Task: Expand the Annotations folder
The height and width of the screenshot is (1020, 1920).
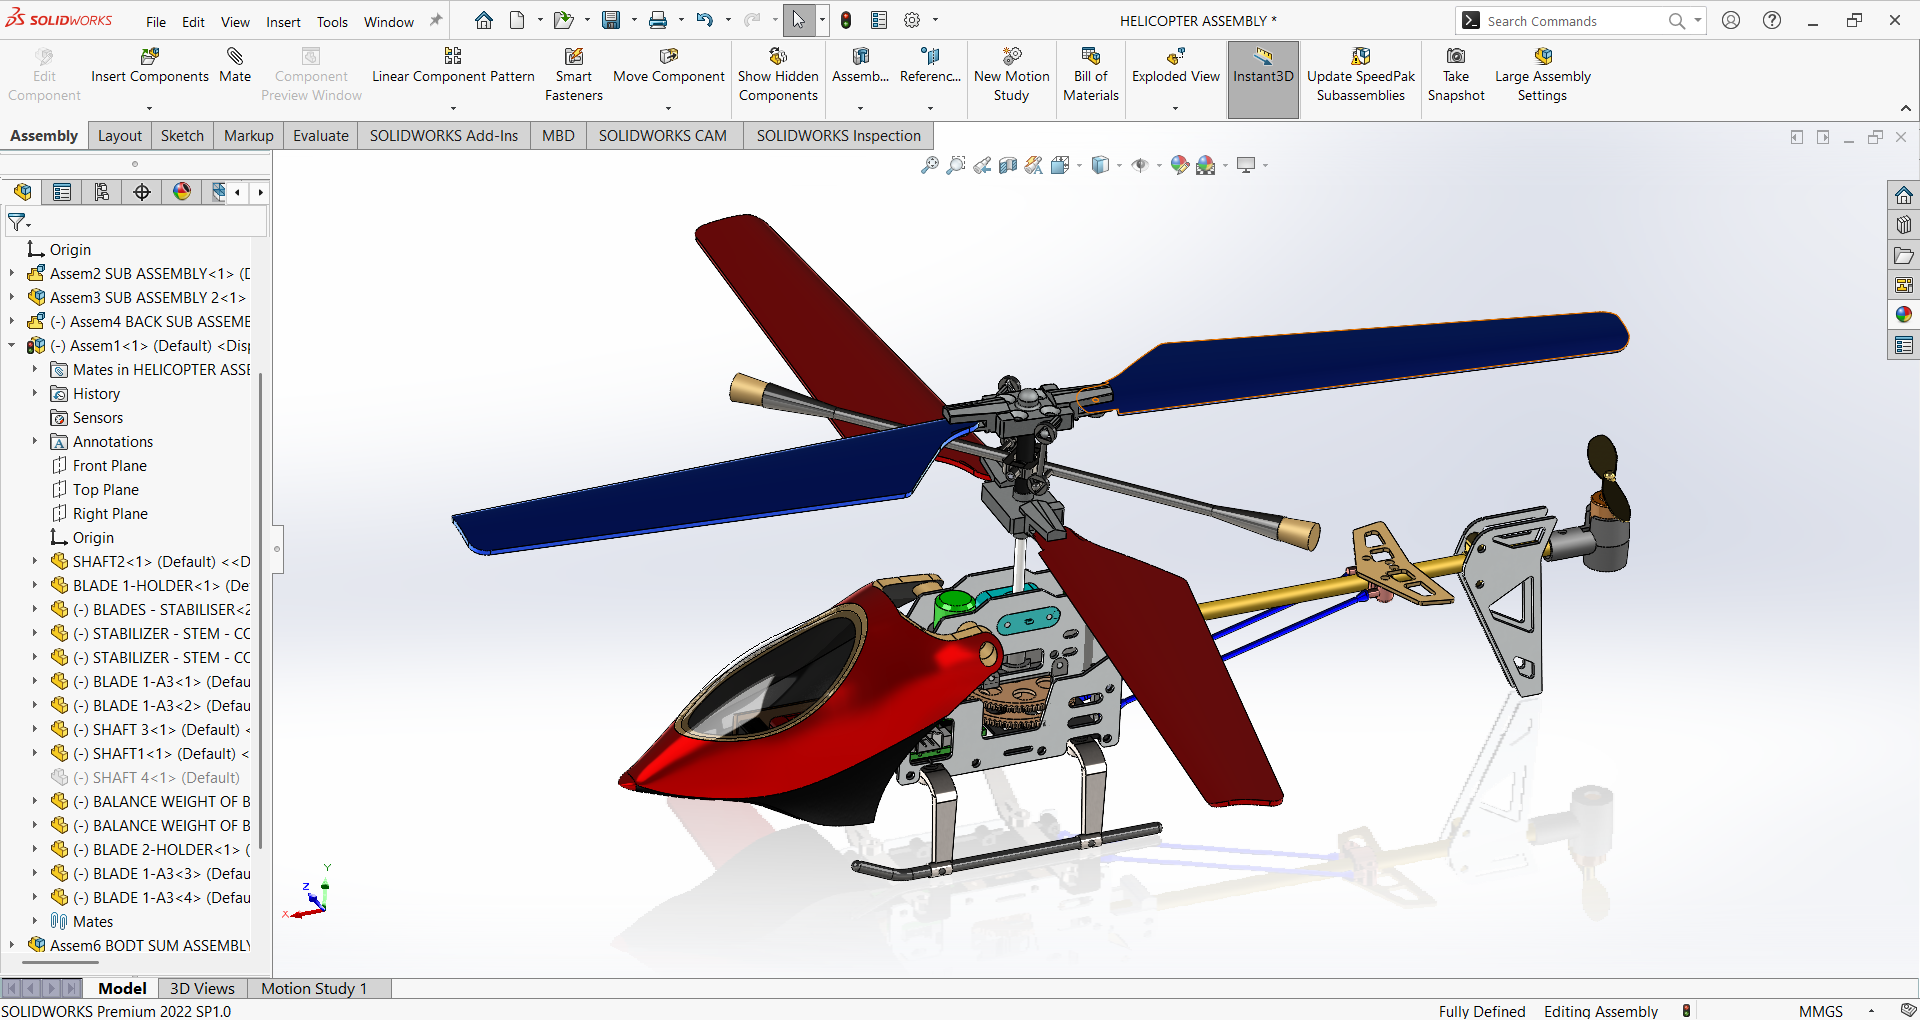Action: coord(34,441)
